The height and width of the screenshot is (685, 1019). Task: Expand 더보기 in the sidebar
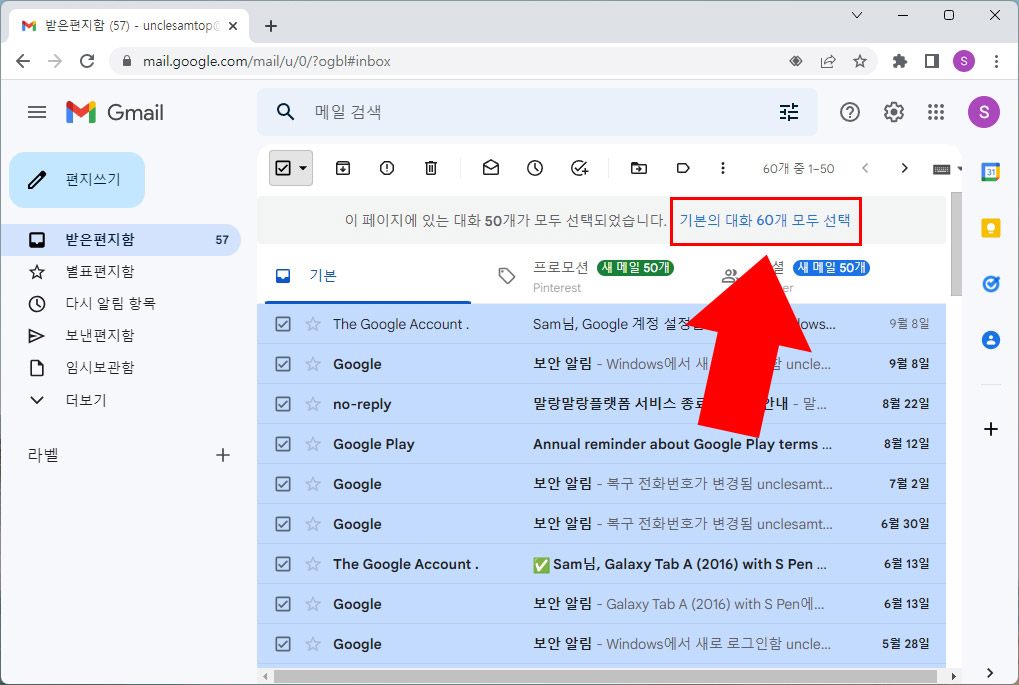[86, 400]
